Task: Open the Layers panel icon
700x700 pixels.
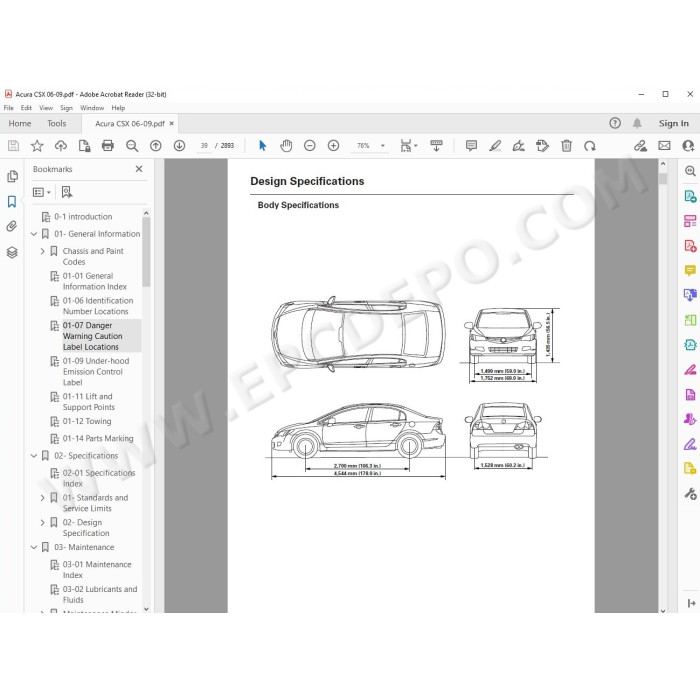Action: (12, 252)
